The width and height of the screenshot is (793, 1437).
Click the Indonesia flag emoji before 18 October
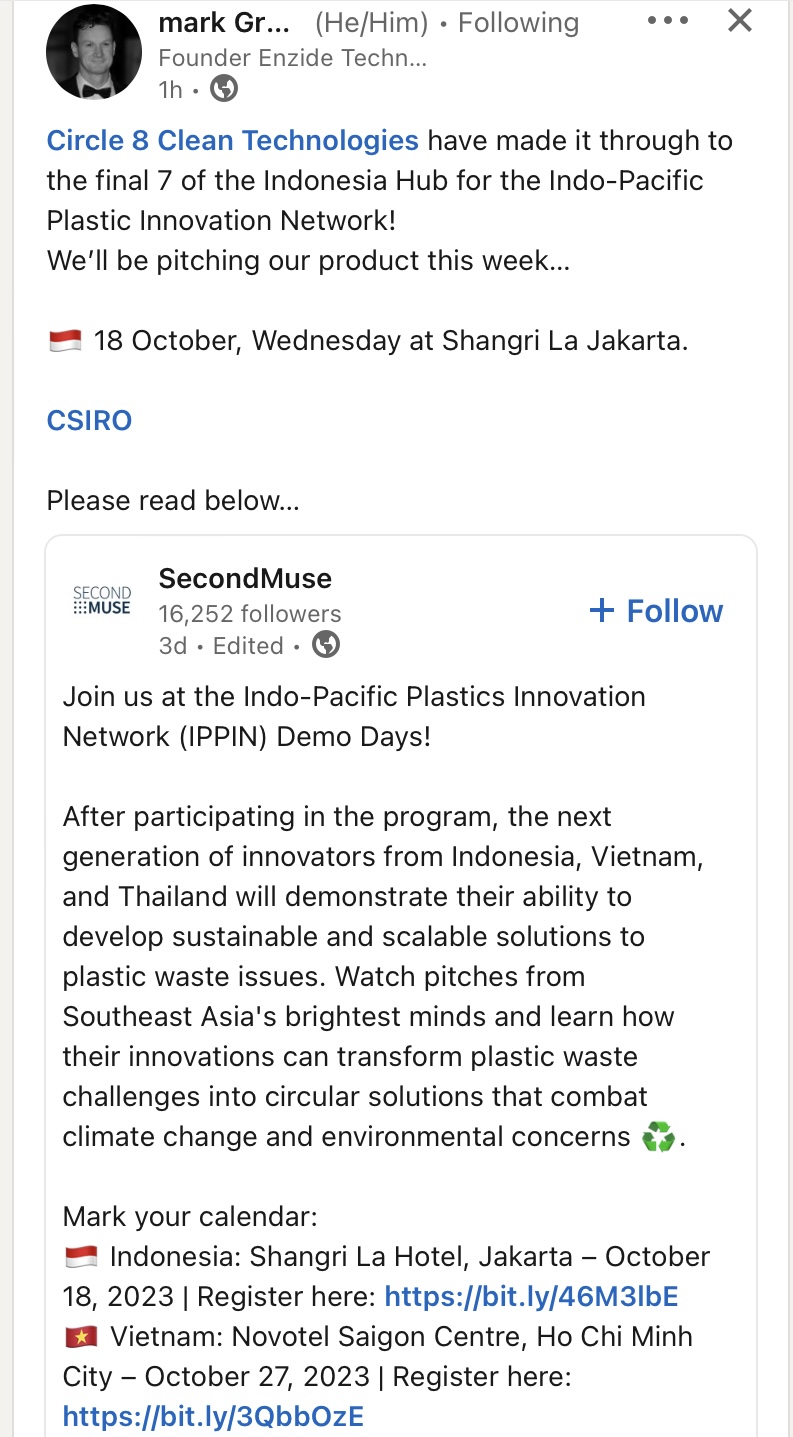click(64, 341)
